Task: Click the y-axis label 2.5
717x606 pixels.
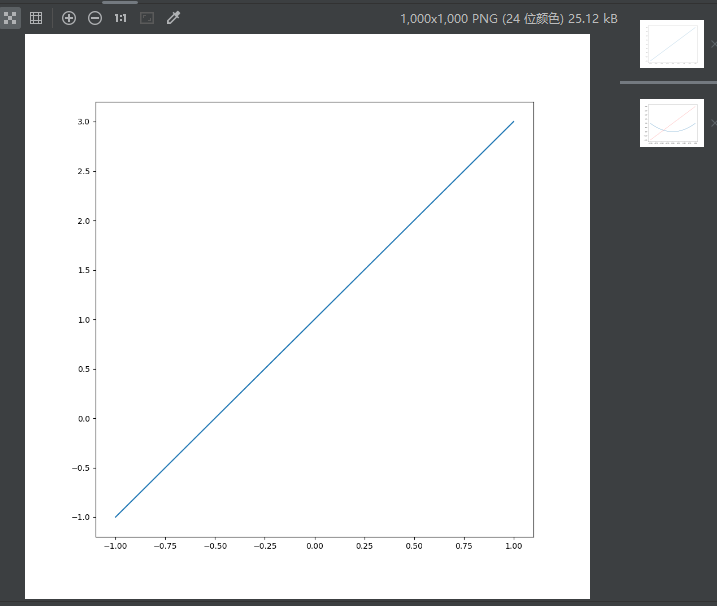Action: pos(84,171)
